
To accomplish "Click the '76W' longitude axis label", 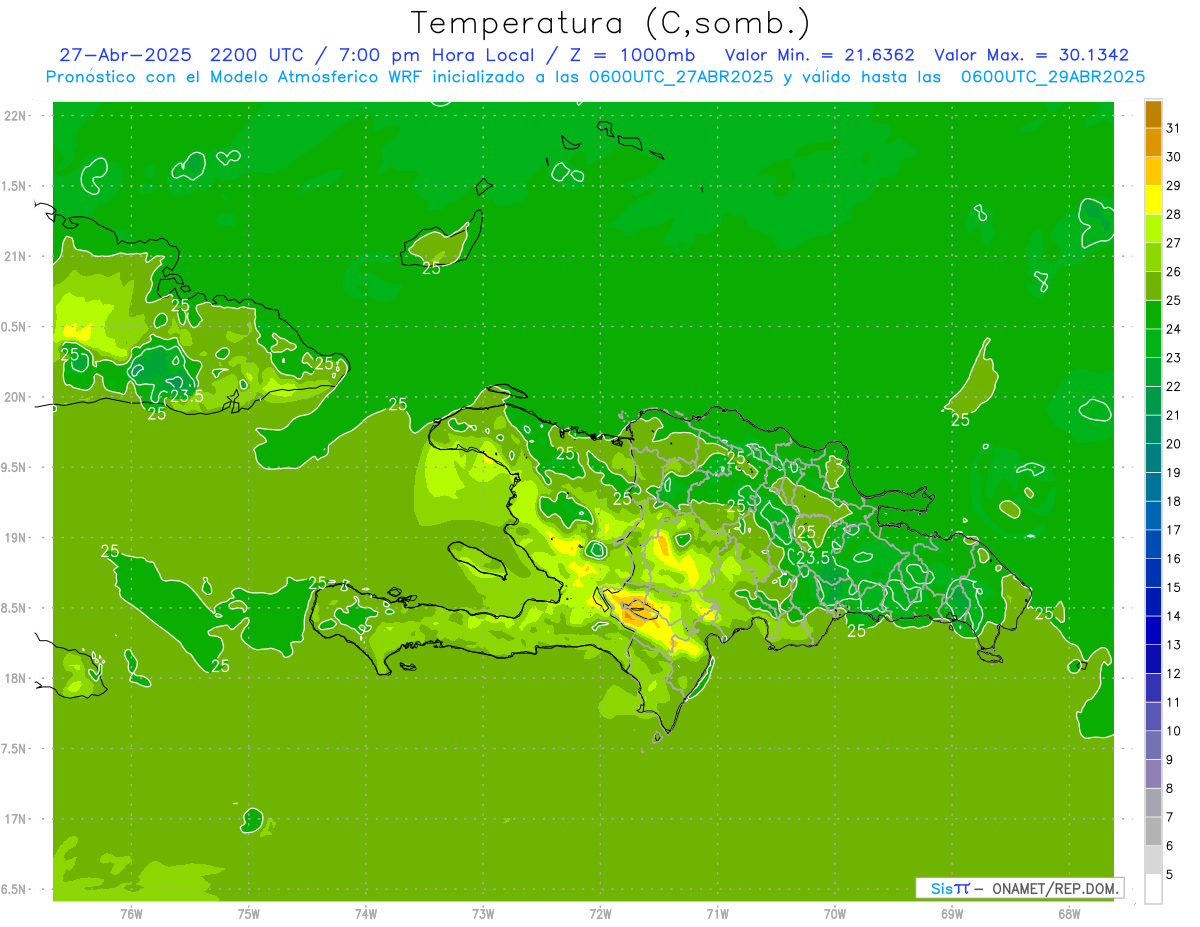I will pyautogui.click(x=131, y=914).
